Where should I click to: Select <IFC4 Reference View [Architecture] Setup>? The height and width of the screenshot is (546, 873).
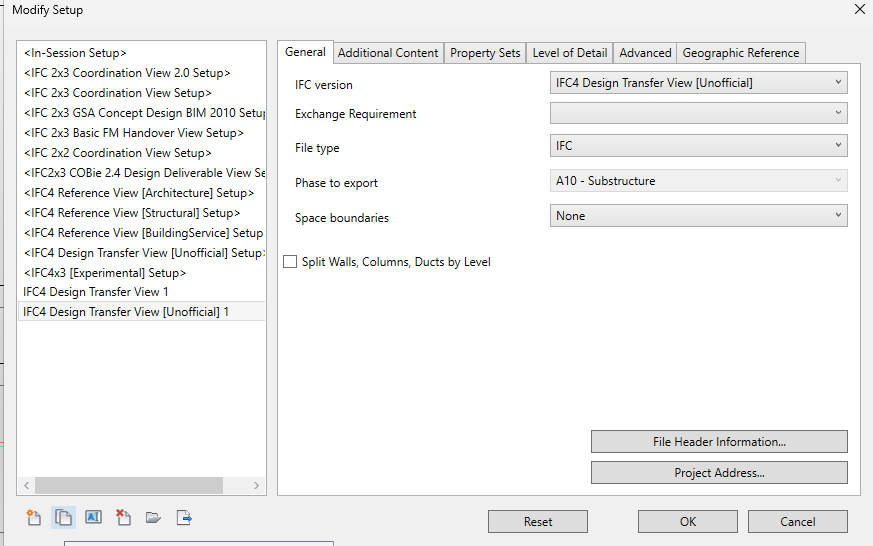141,193
